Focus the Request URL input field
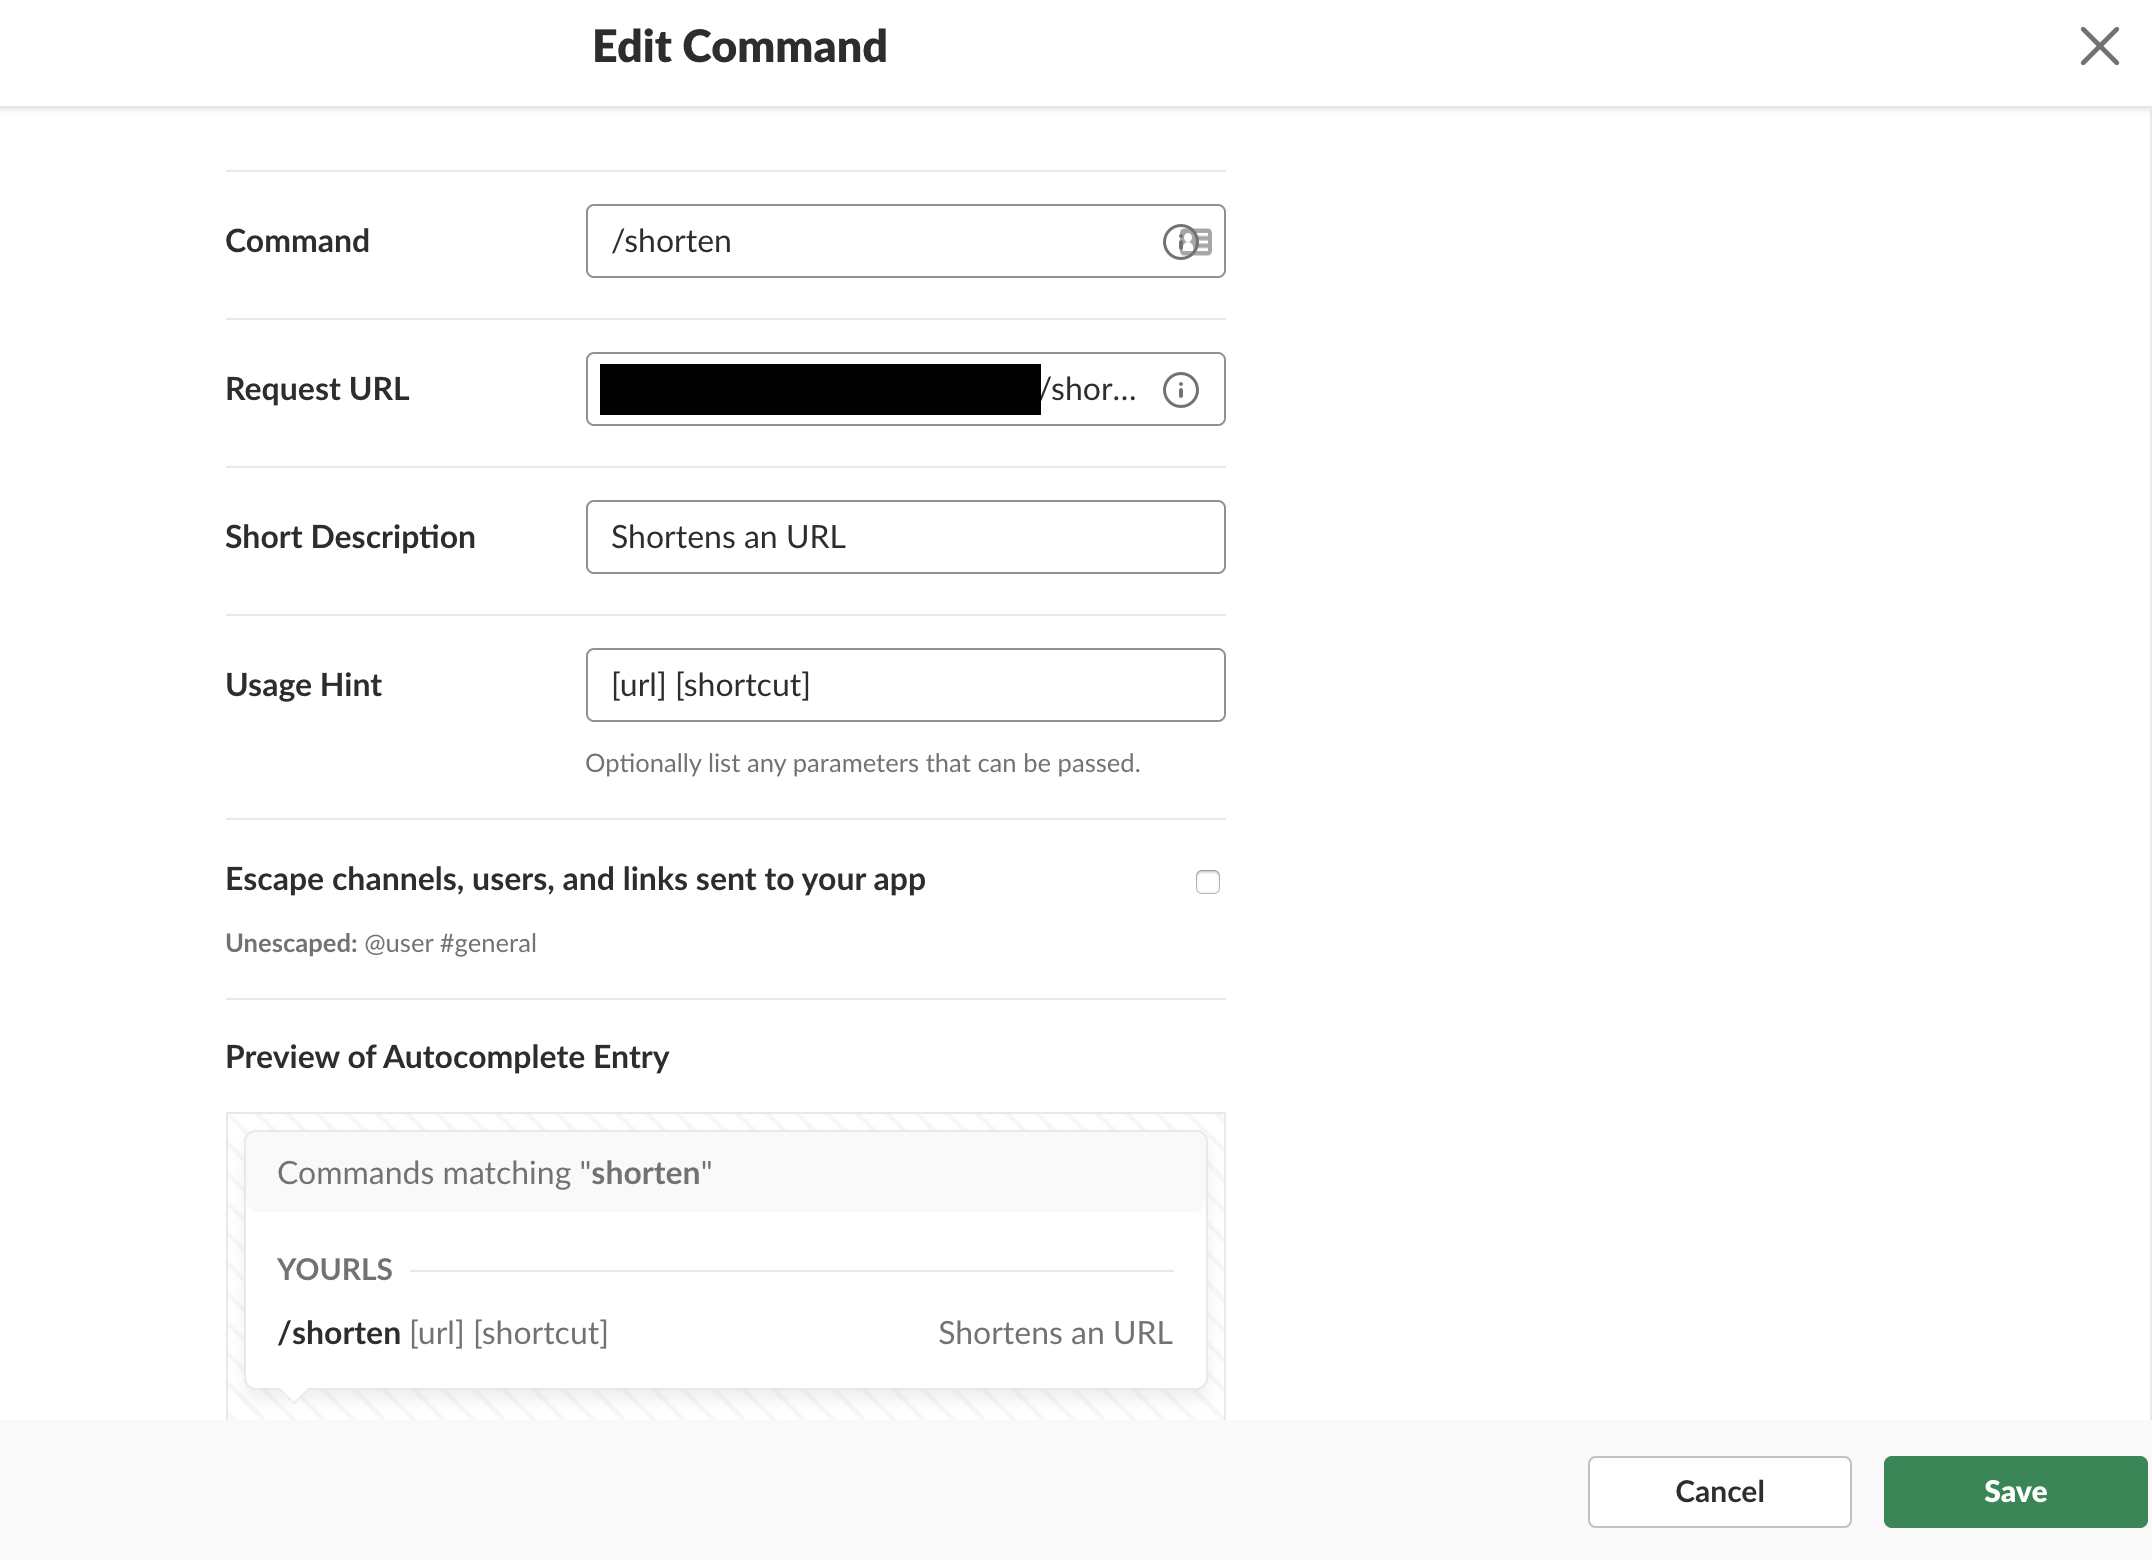 pos(905,389)
